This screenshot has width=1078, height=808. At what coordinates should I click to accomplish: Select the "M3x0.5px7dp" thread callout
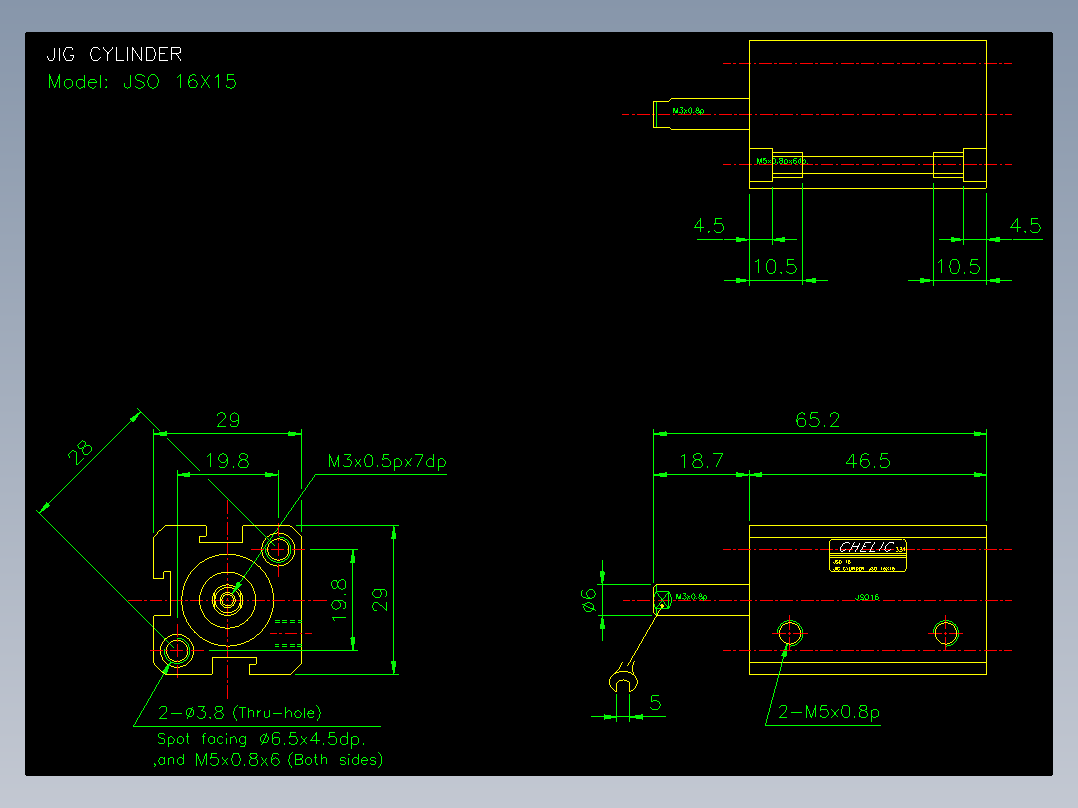(x=387, y=461)
